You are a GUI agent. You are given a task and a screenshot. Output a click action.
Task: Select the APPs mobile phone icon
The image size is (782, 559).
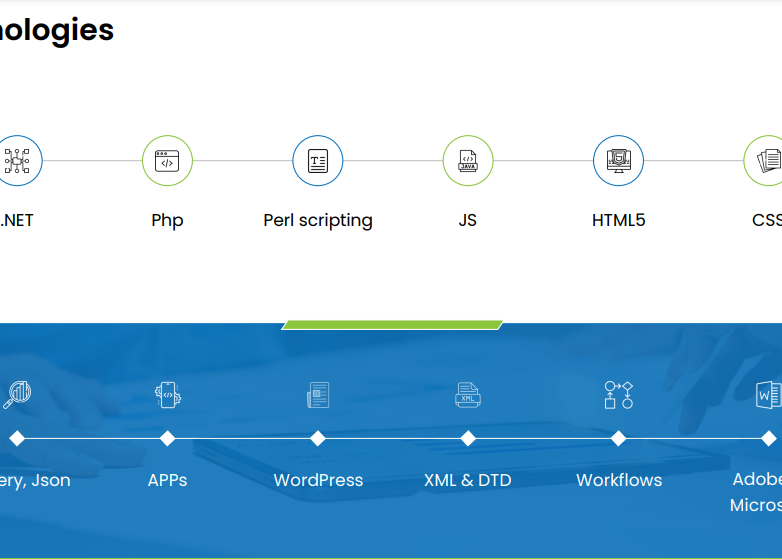(x=167, y=395)
